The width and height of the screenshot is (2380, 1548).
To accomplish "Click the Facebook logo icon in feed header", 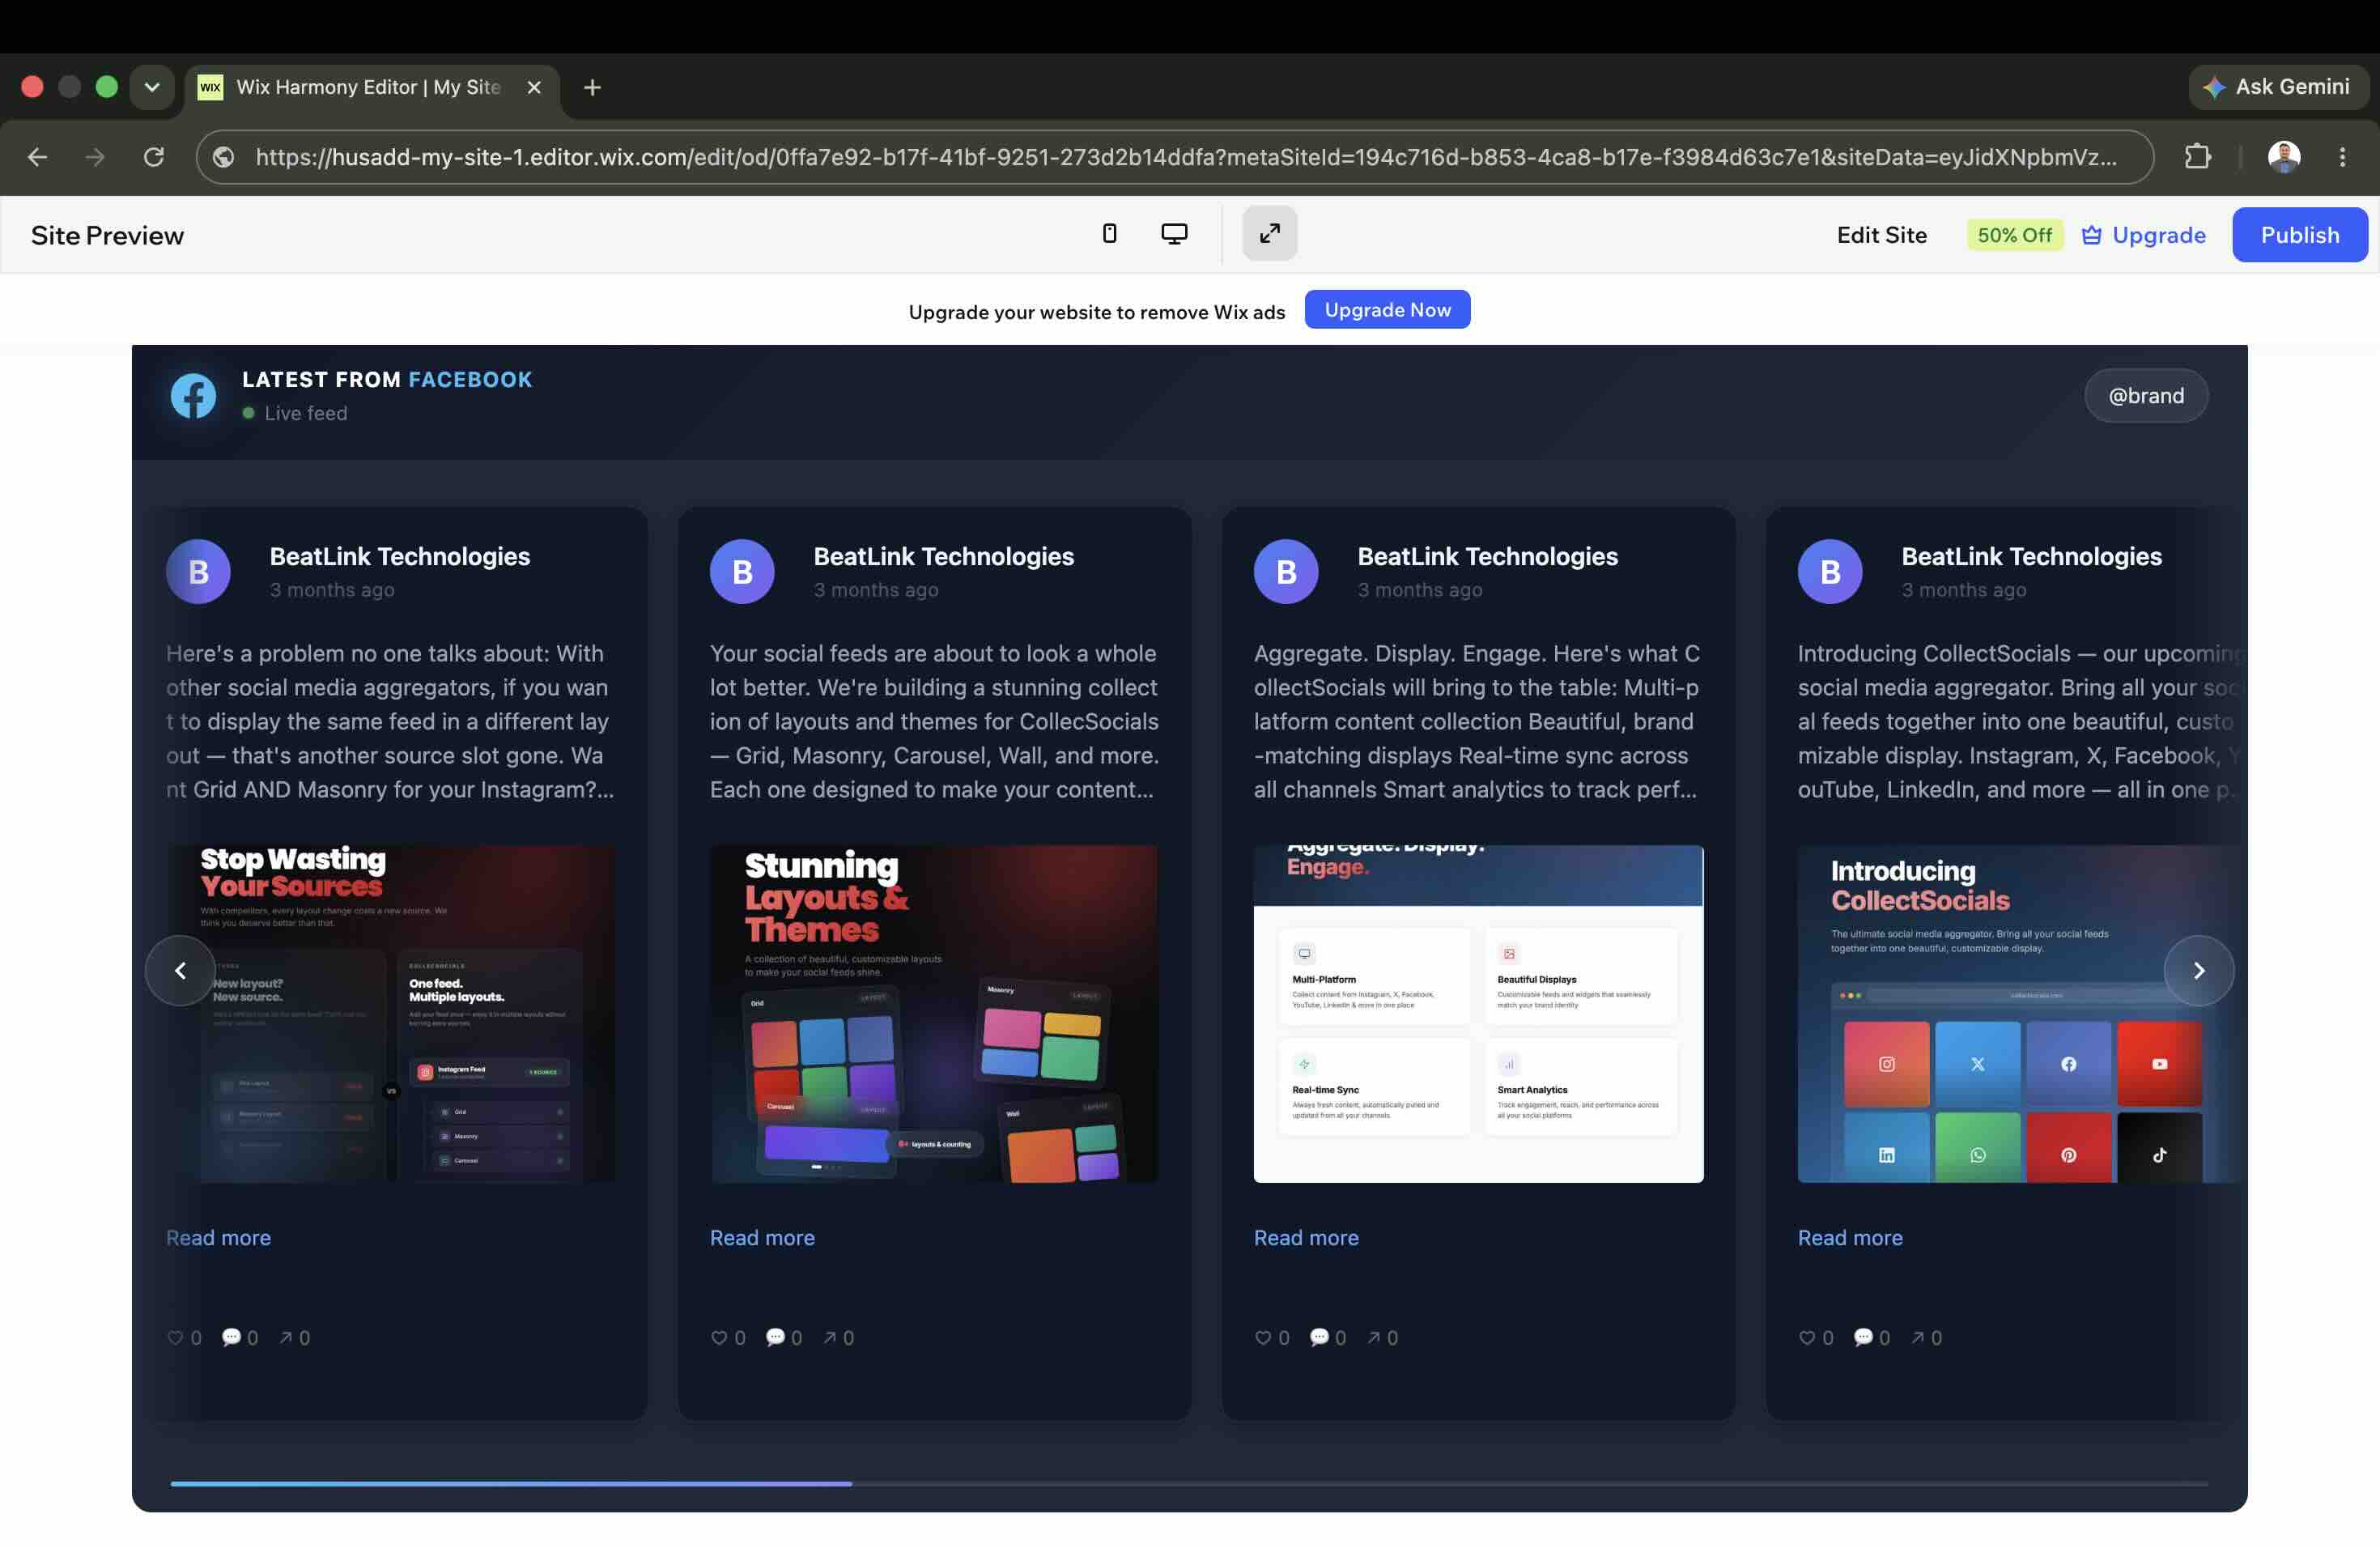I will [193, 396].
